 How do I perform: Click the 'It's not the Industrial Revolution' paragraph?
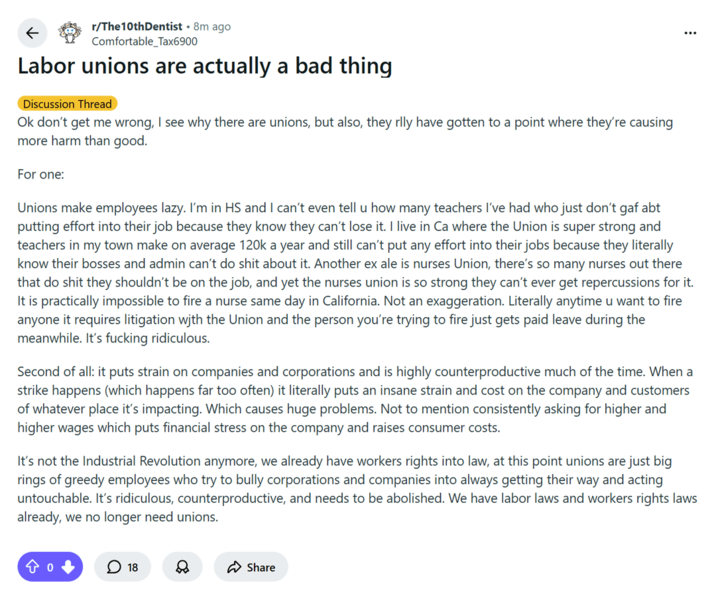point(345,490)
